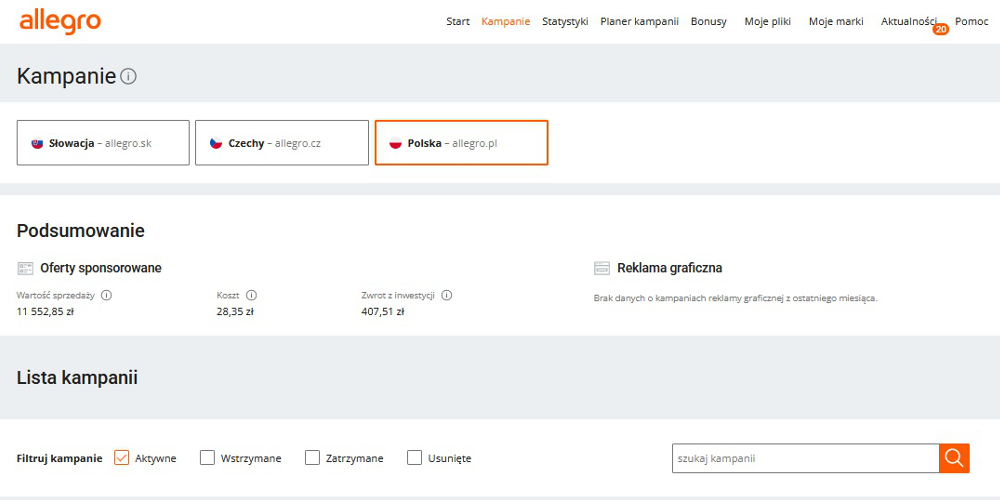Open the Kampanie navigation item
Screen dimensions: 1000x500
506,22
